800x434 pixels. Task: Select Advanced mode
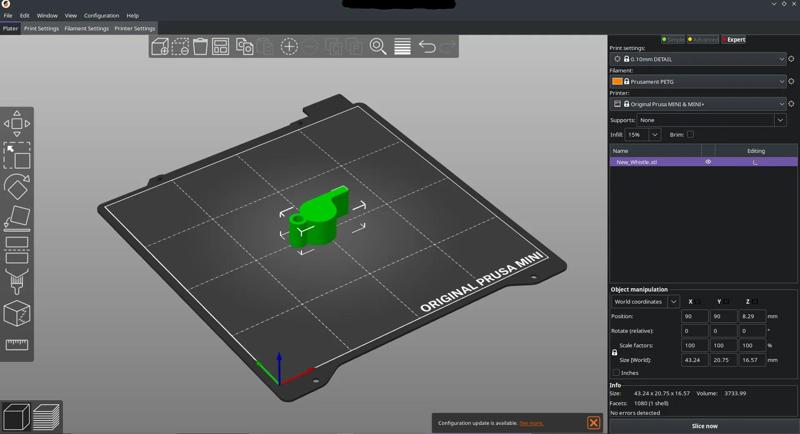(x=703, y=40)
